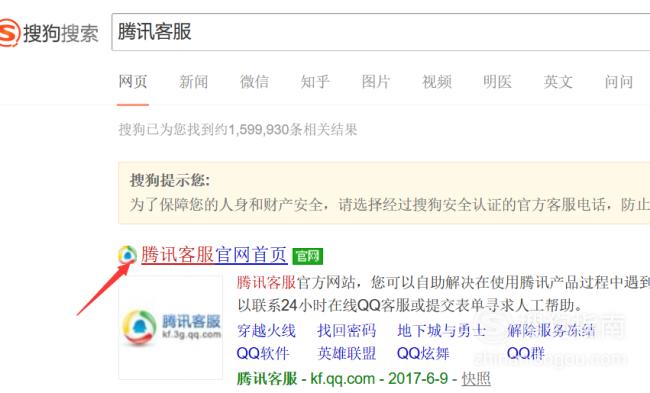Switch to the 明医 tab
The width and height of the screenshot is (650, 393).
pos(497,82)
